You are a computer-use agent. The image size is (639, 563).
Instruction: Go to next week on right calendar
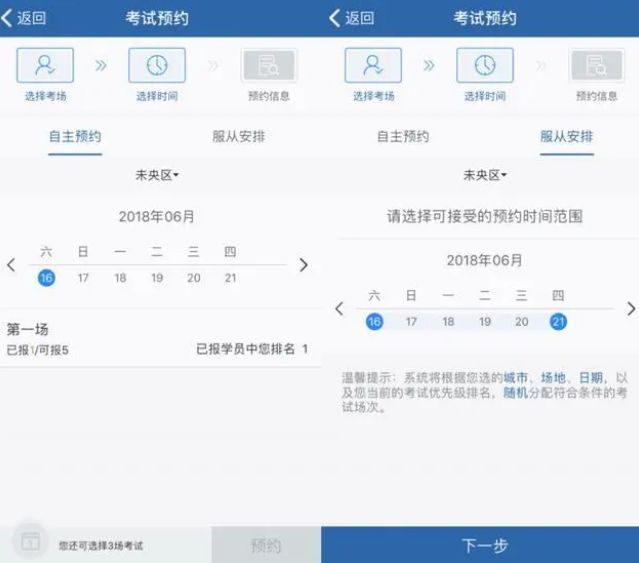631,309
